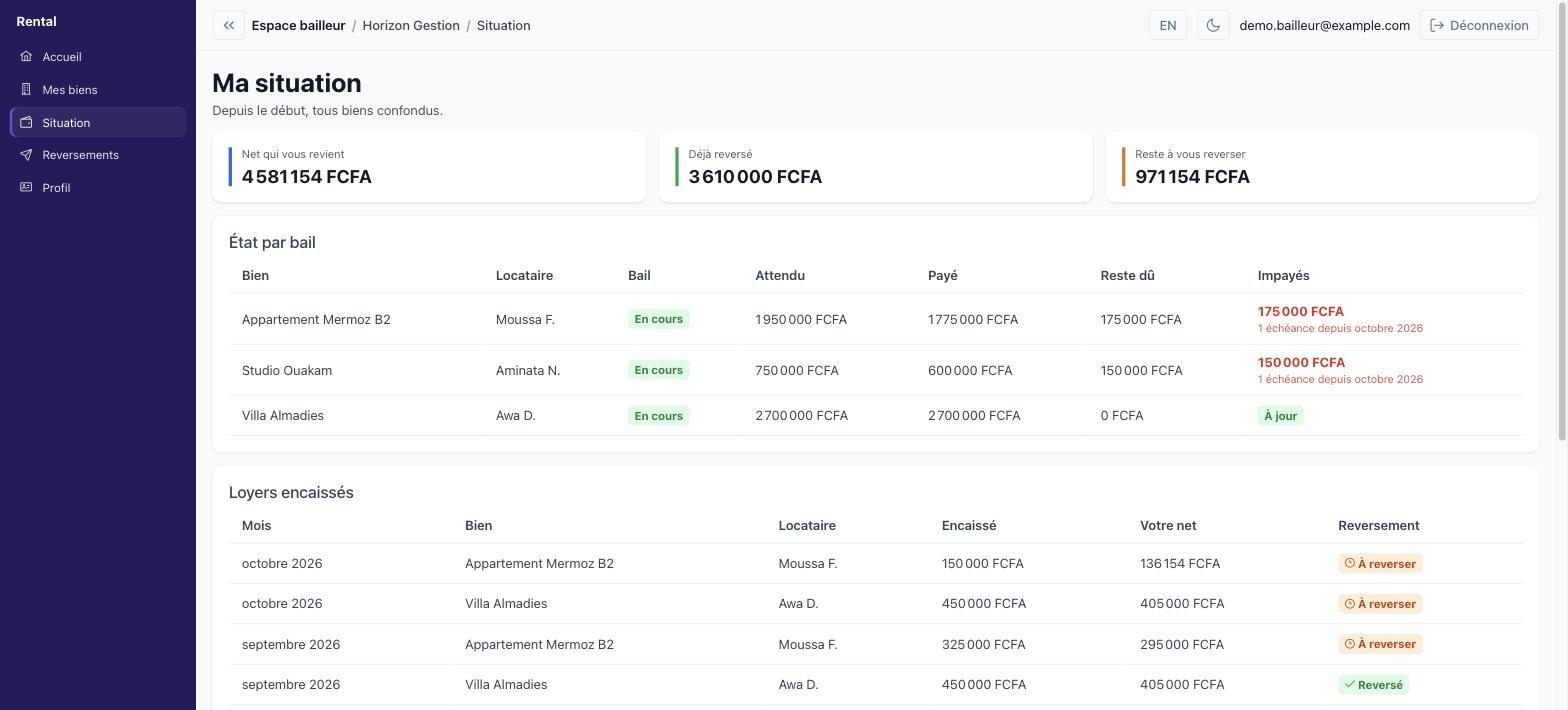The height and width of the screenshot is (710, 1568).
Task: Click the demo.bailleur@example.com account email
Action: click(x=1324, y=26)
